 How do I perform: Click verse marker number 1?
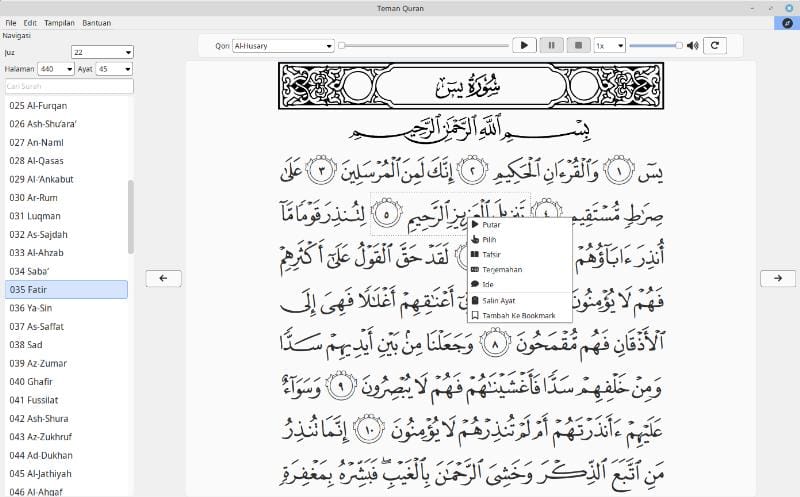(x=619, y=170)
